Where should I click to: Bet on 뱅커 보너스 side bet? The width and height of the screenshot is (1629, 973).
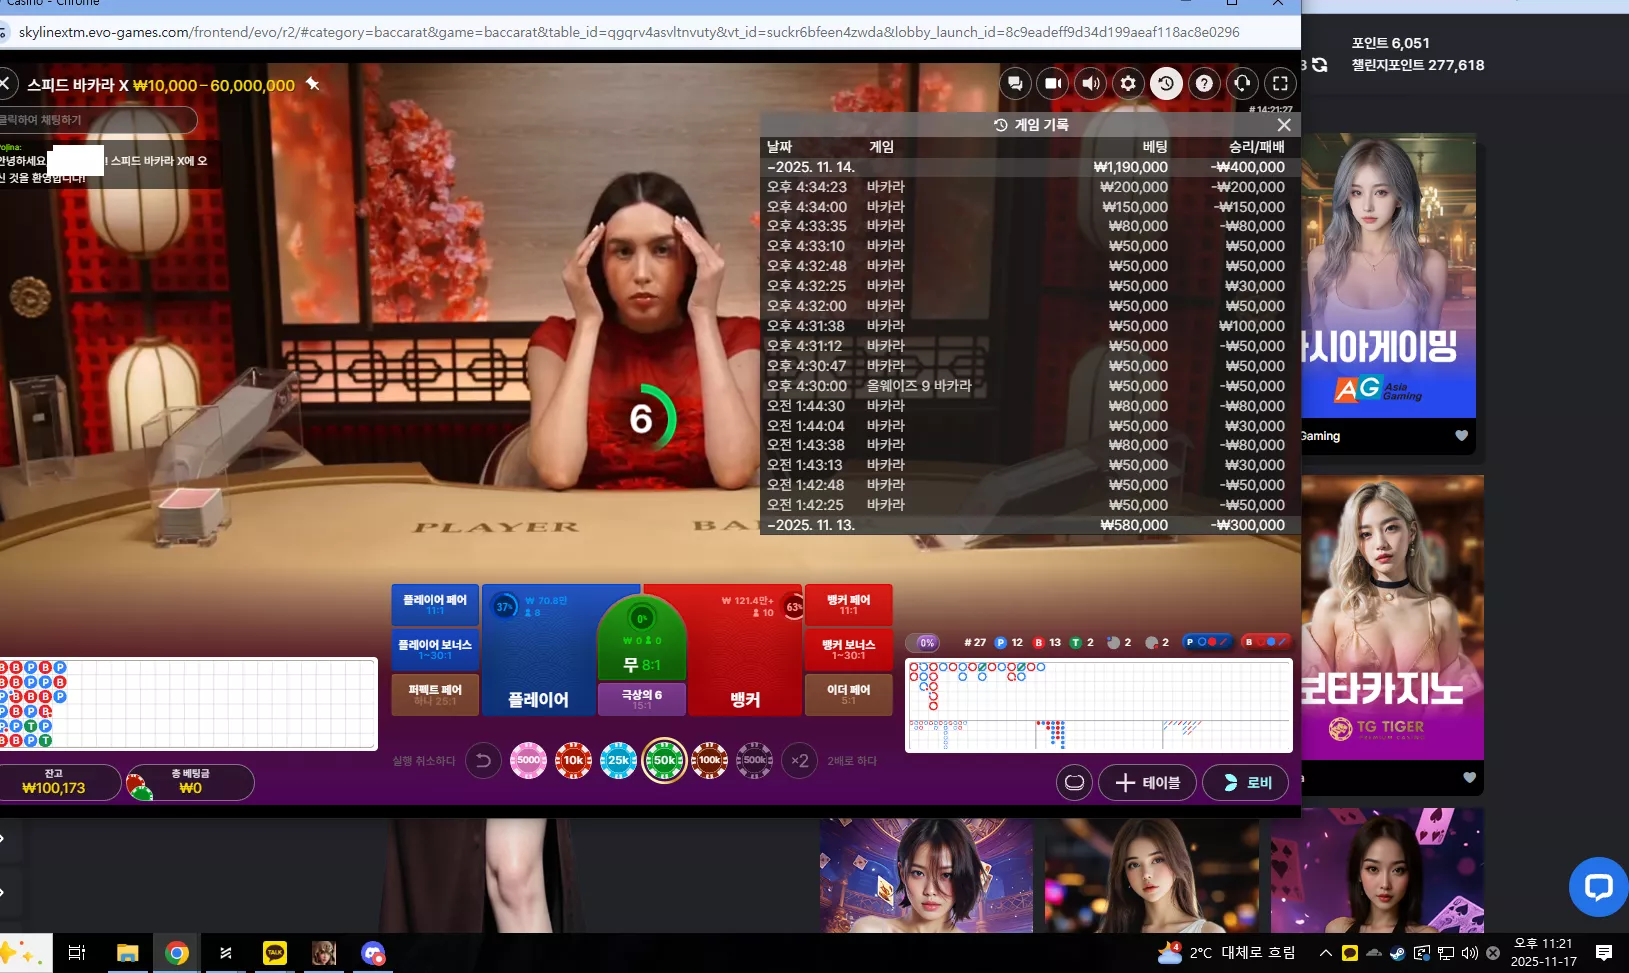(849, 650)
